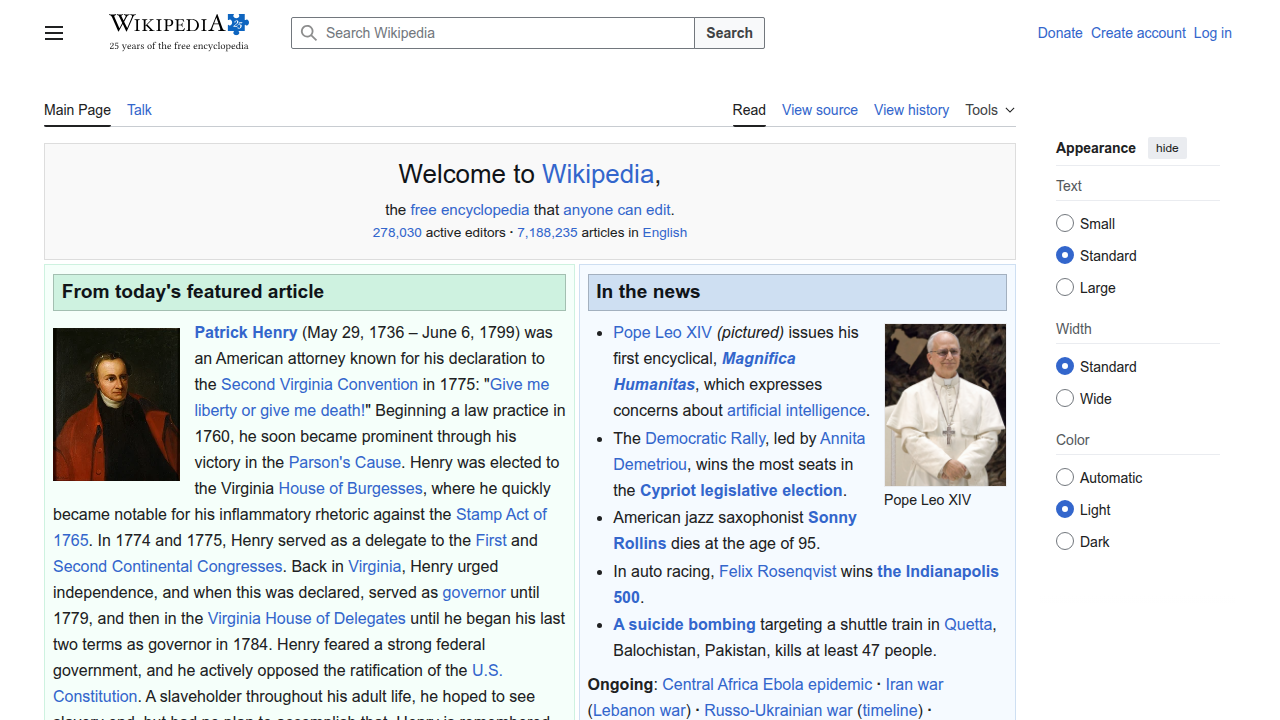Image resolution: width=1280 pixels, height=720 pixels.
Task: Select Wide width option
Action: pos(1065,398)
